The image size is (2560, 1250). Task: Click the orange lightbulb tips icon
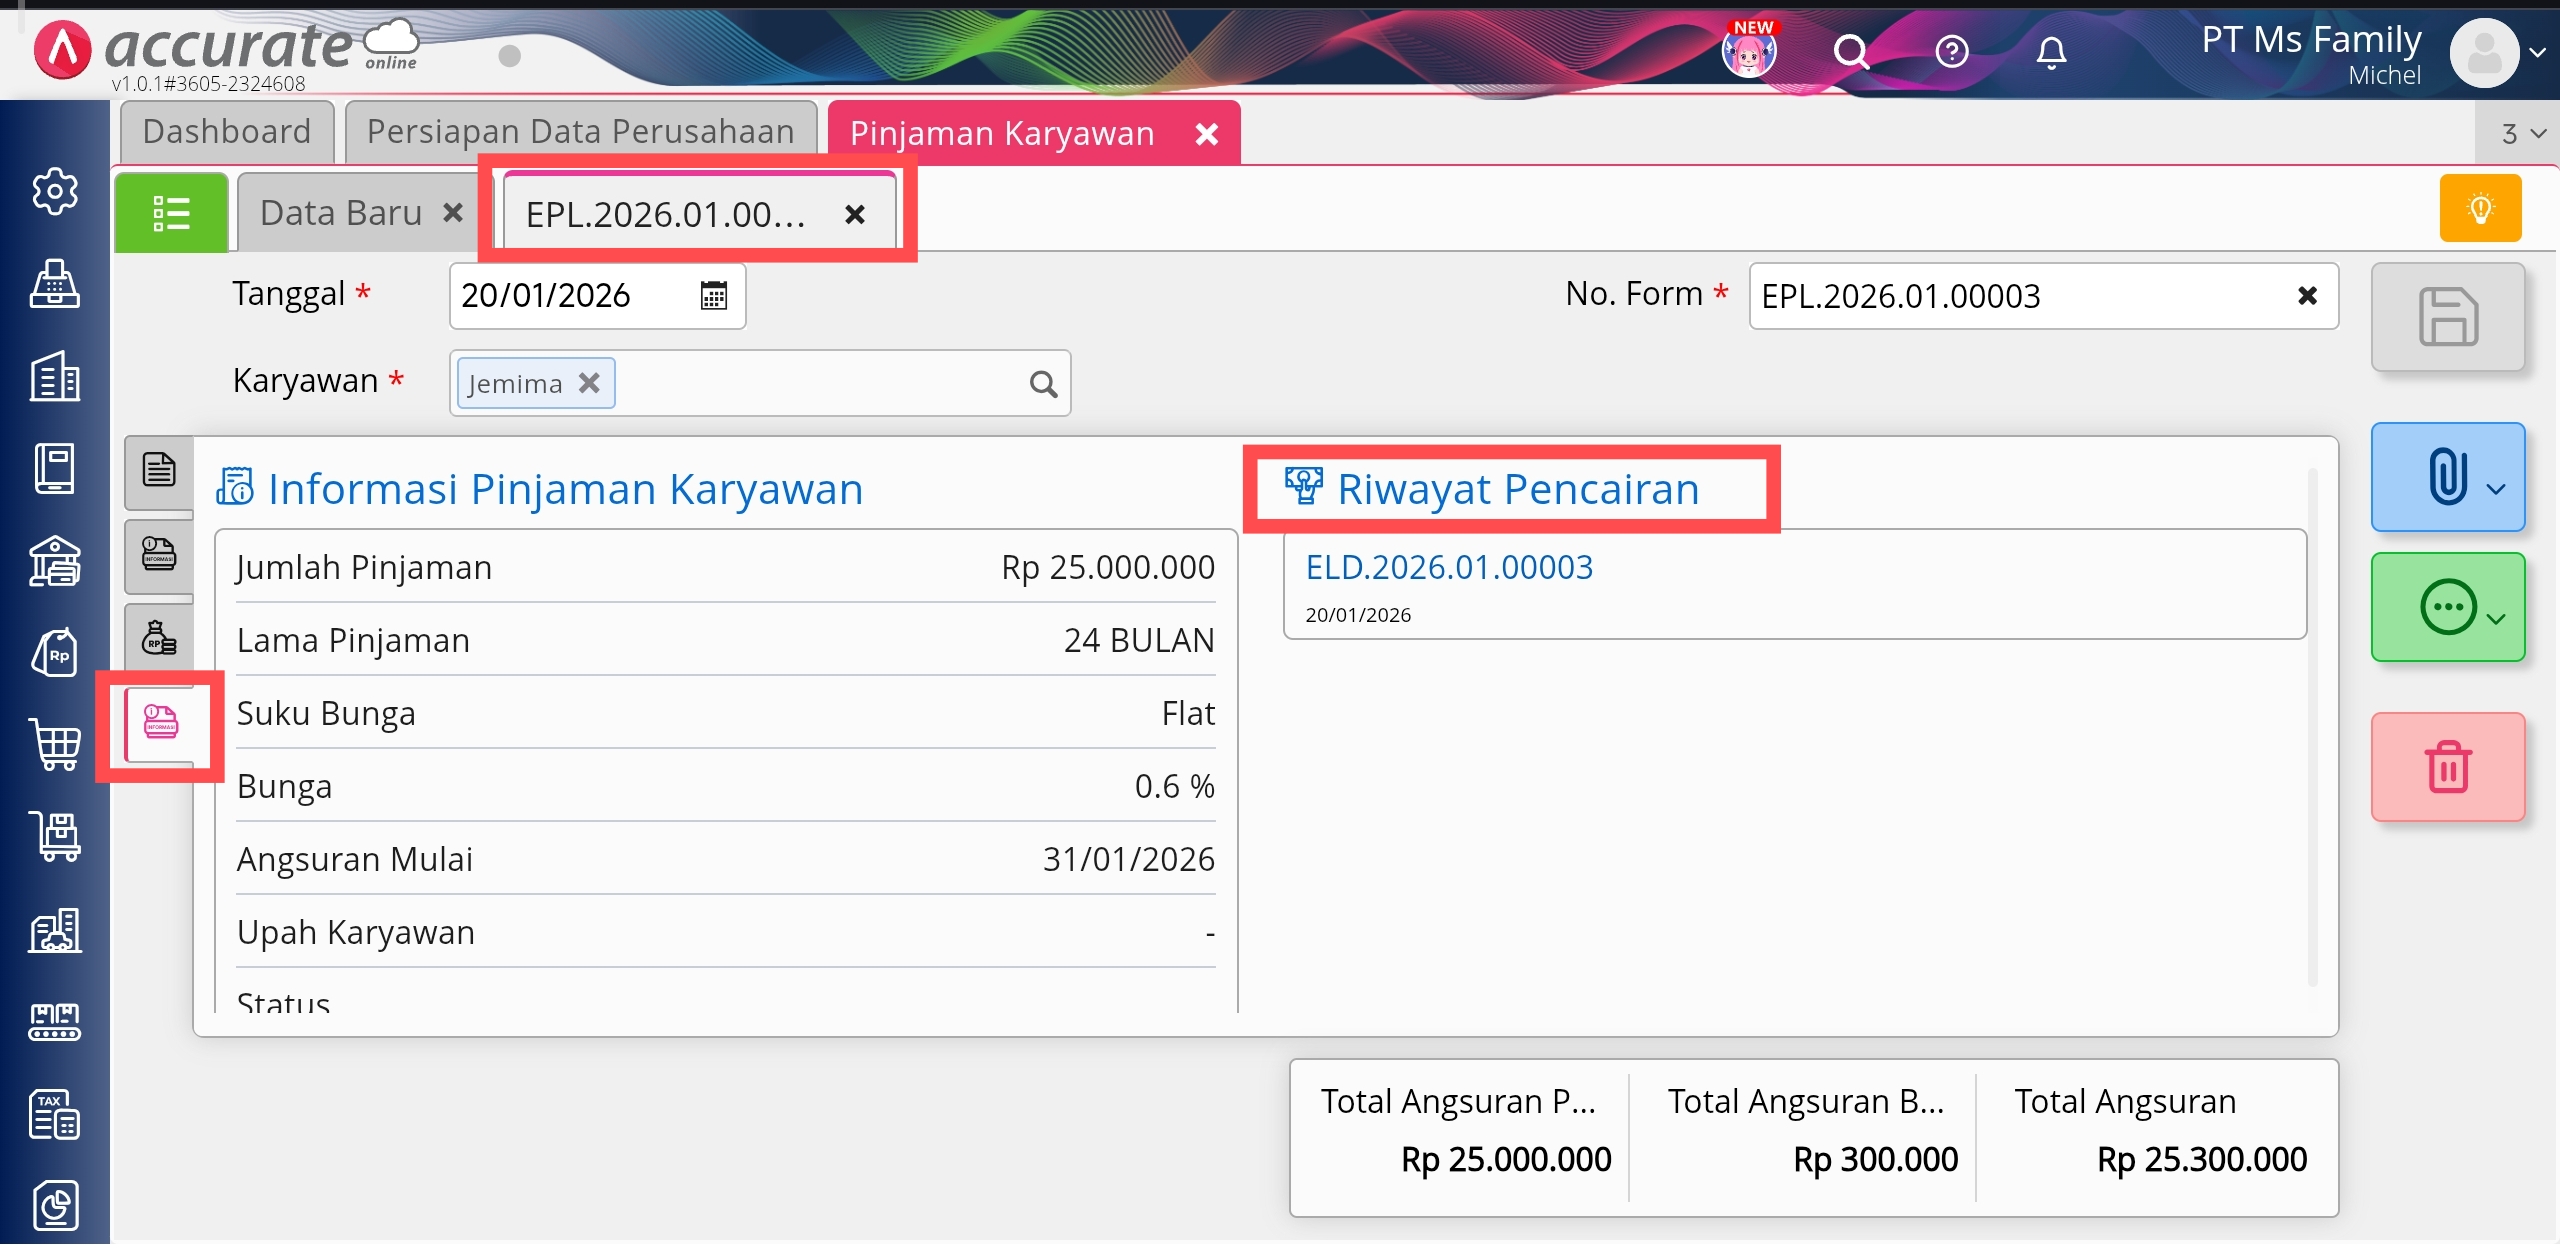[x=2480, y=208]
